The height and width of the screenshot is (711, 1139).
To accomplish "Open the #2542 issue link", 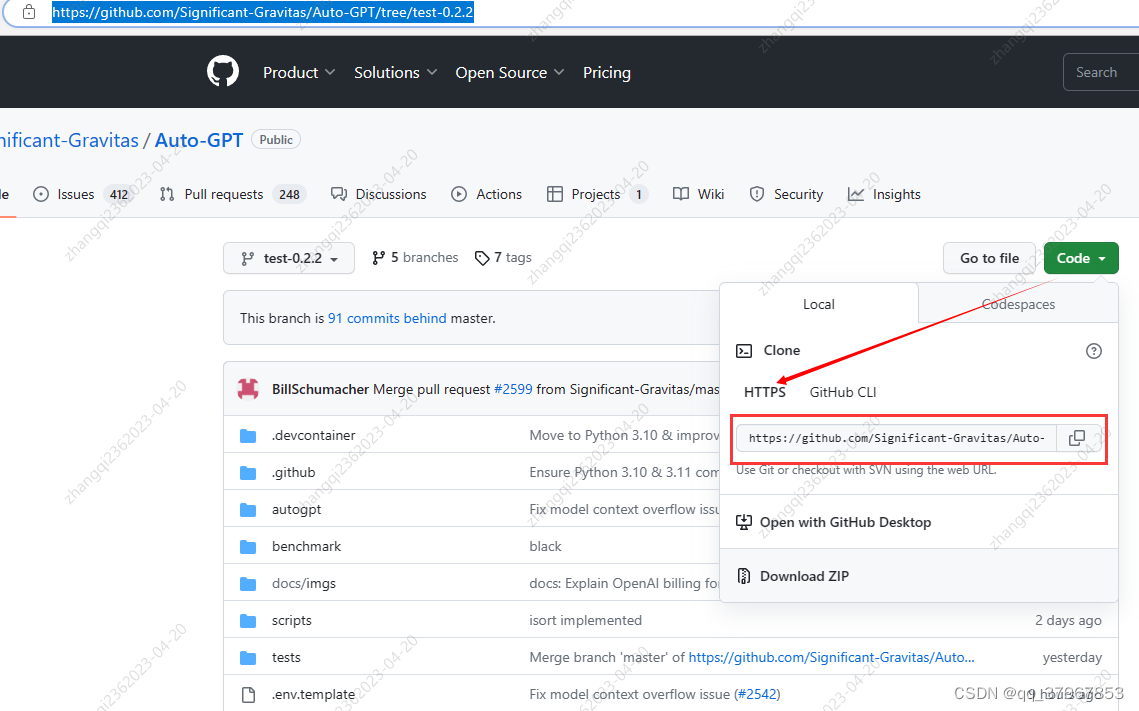I will [758, 694].
